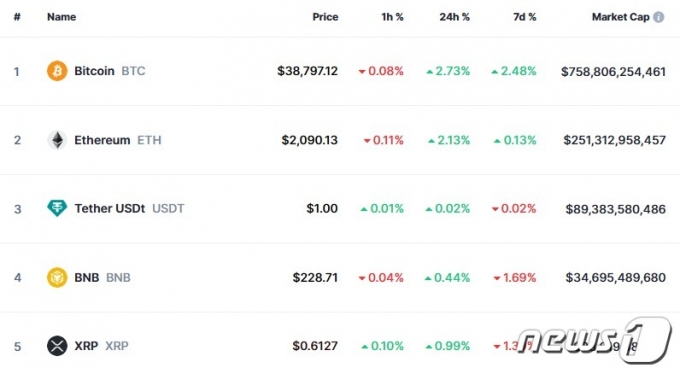Image resolution: width=680 pixels, height=374 pixels.
Task: Sort by the 7d % column header
Action: coord(525,17)
